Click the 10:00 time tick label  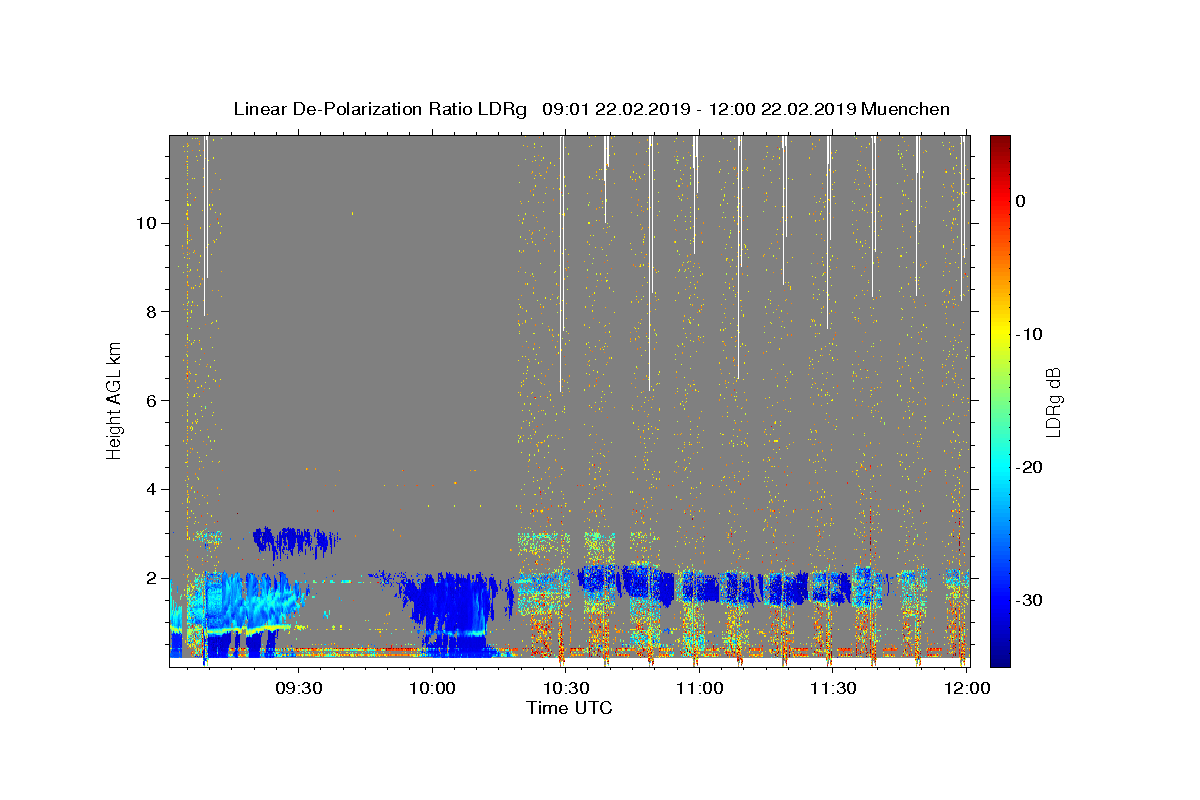(433, 689)
